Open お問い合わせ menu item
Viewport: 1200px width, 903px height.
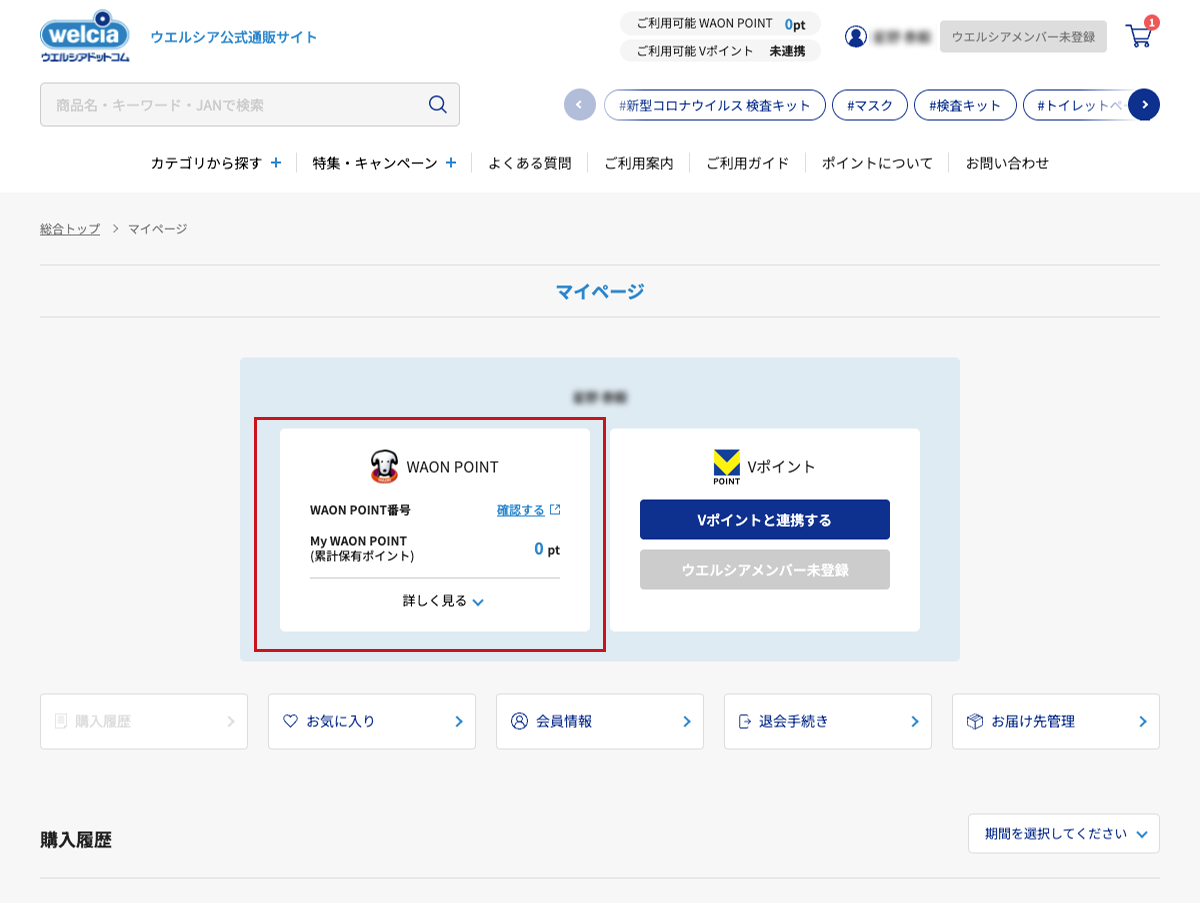[x=1007, y=163]
